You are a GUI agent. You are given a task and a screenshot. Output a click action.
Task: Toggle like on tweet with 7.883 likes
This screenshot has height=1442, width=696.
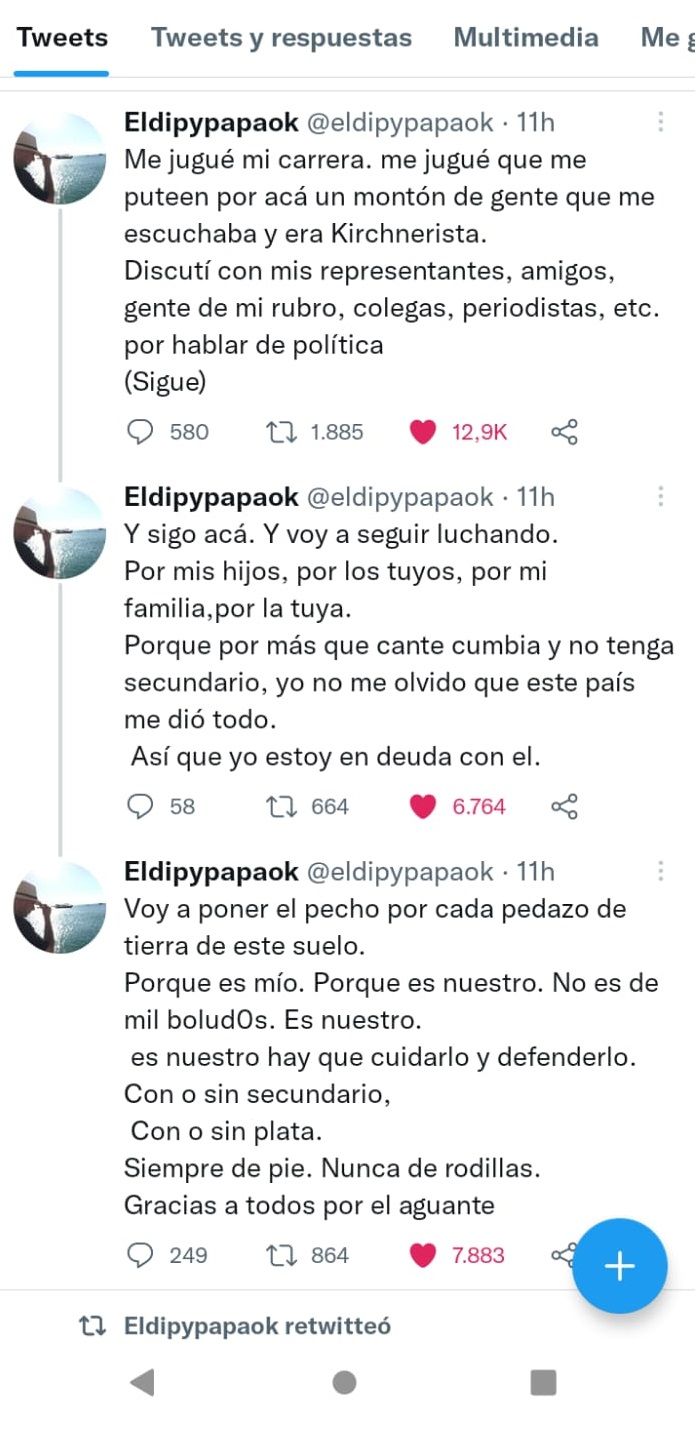coord(424,1255)
